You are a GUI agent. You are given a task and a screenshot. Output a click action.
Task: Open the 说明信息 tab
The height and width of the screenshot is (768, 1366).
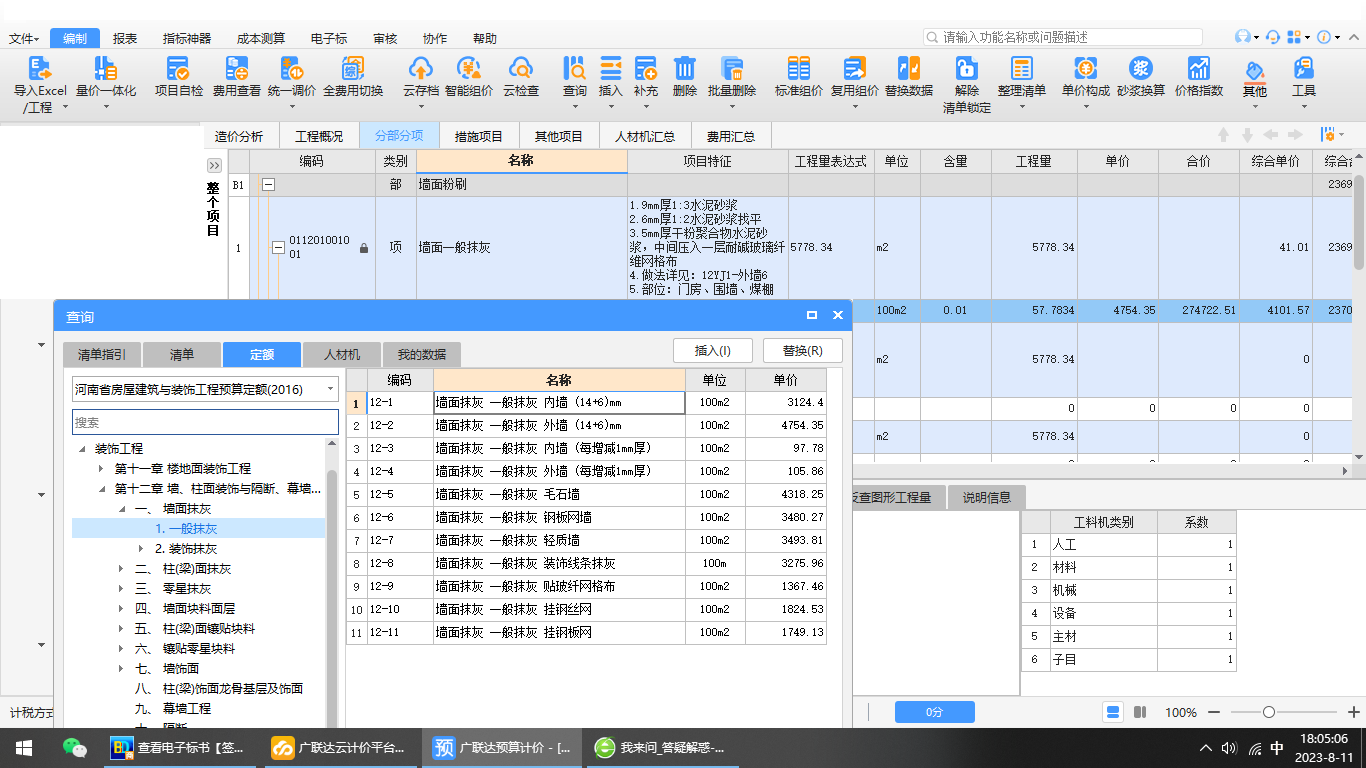(986, 497)
